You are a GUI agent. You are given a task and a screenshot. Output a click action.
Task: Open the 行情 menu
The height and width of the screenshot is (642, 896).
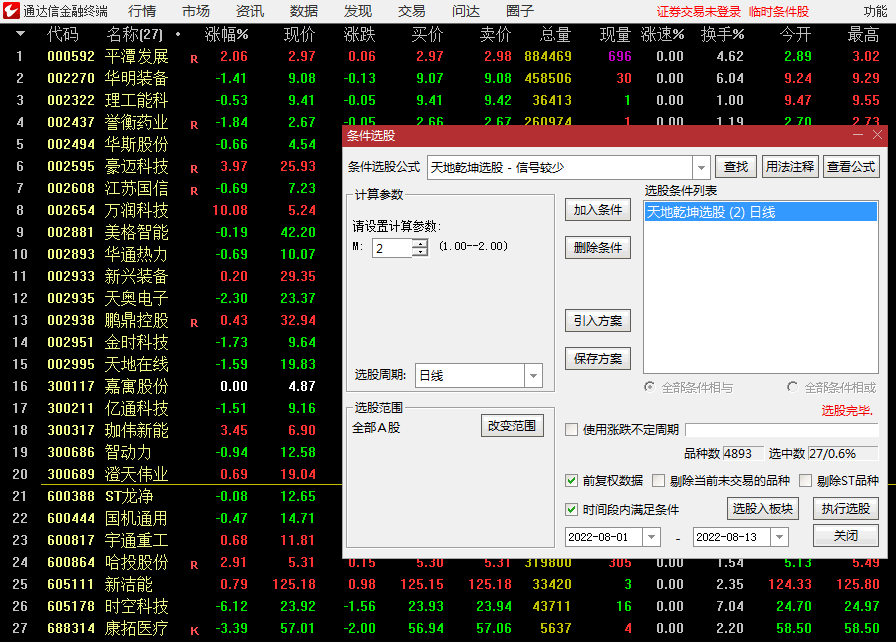click(x=142, y=11)
